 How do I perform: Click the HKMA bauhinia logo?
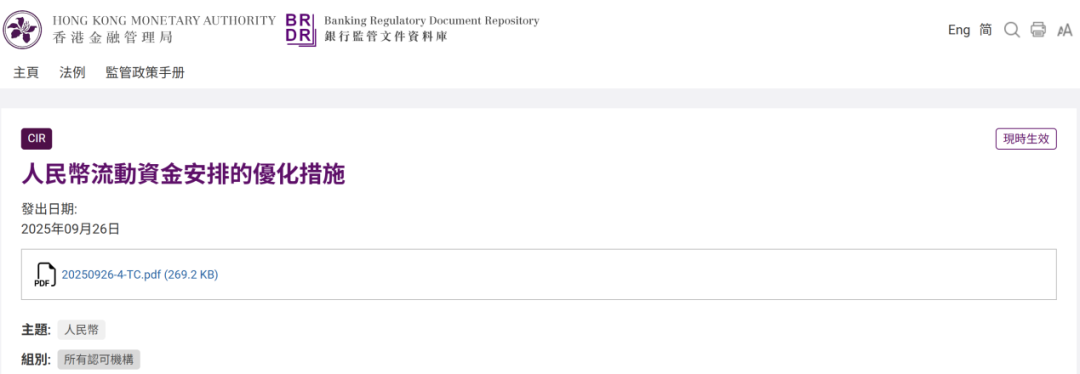(23, 30)
